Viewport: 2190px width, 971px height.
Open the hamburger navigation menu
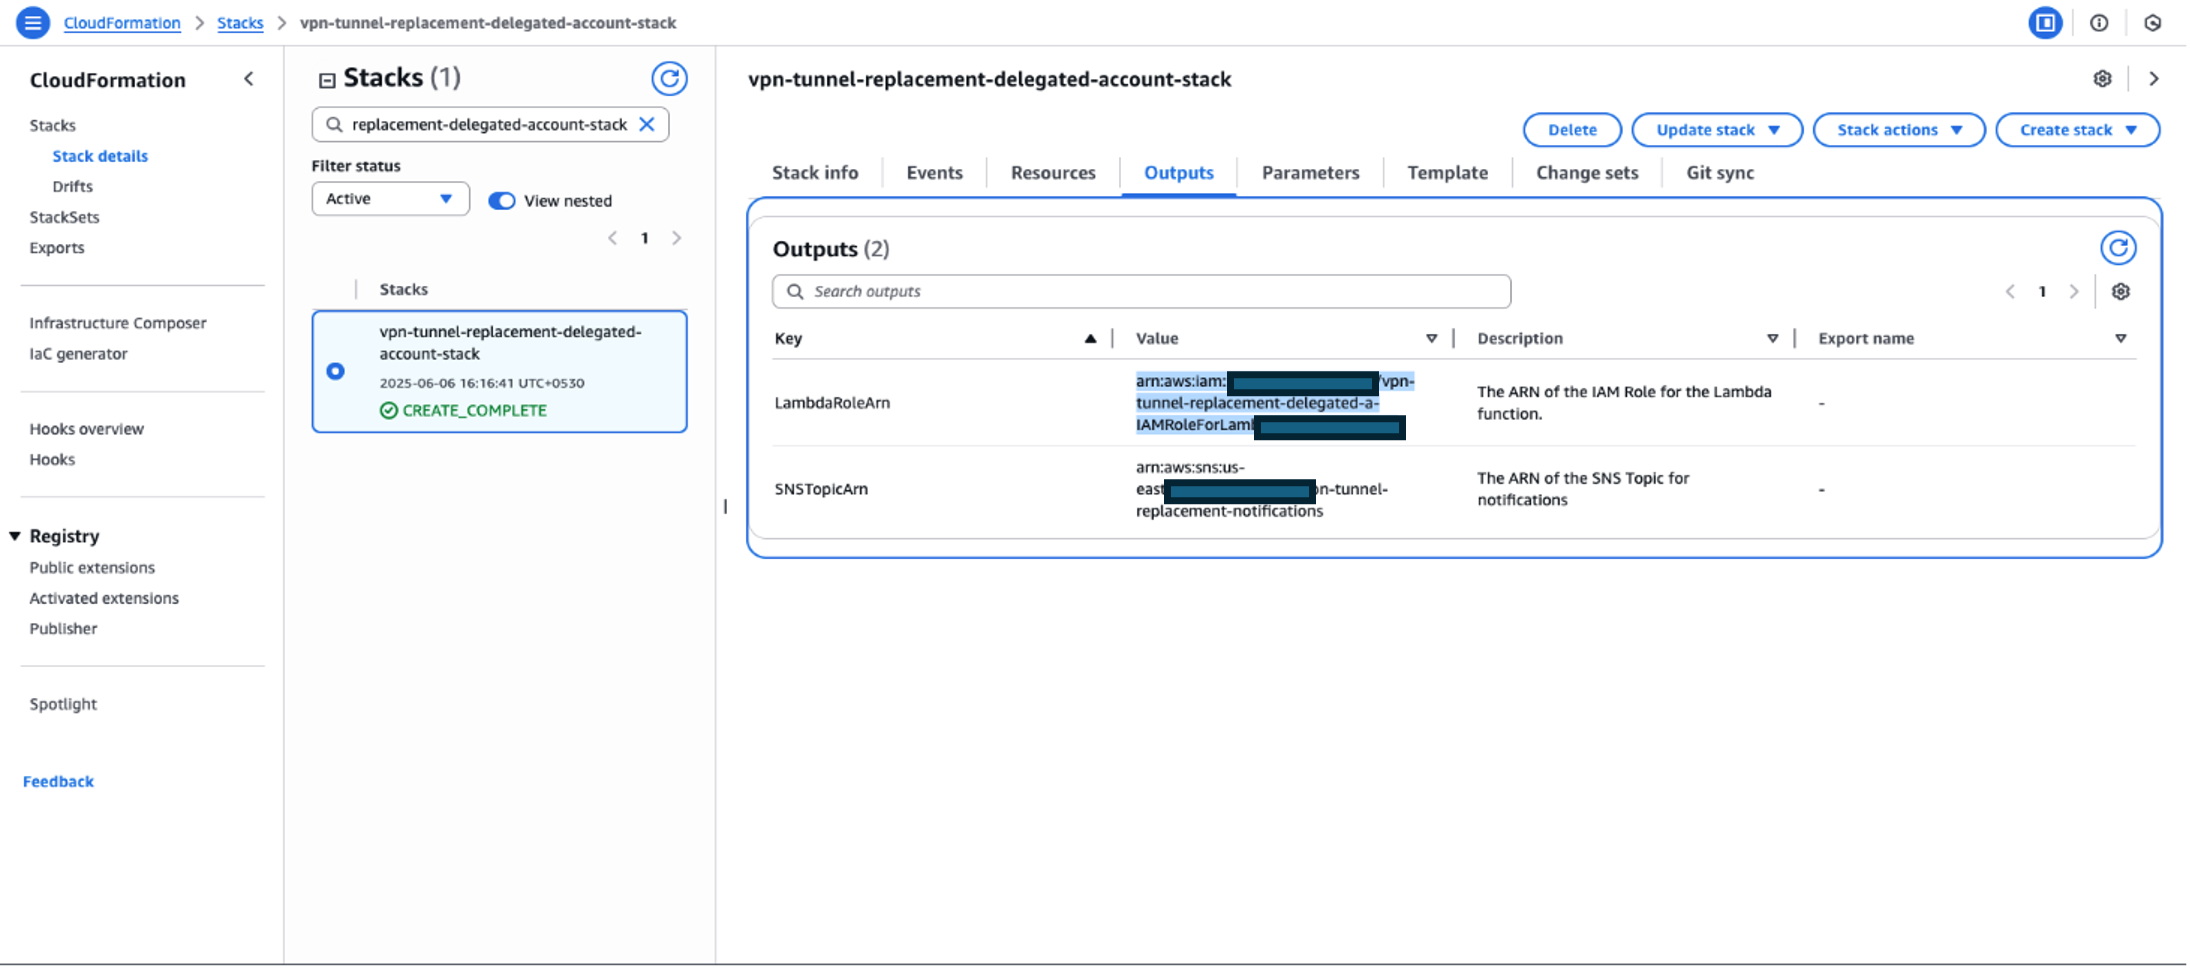32,22
